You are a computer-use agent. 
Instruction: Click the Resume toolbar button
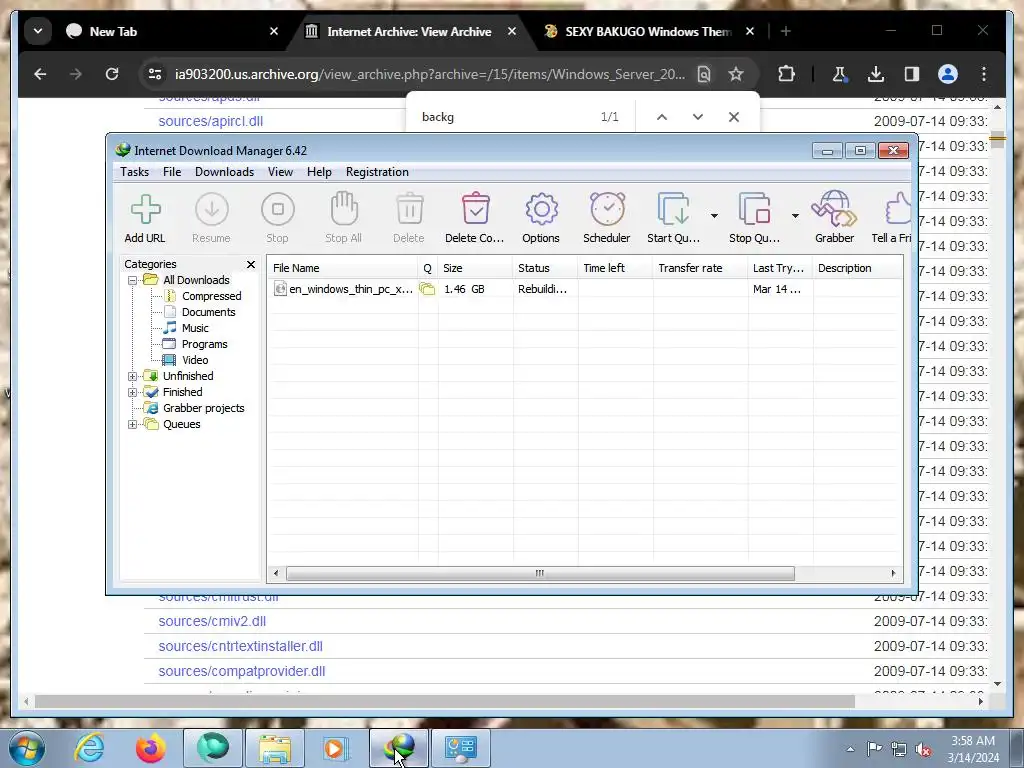[x=211, y=218]
